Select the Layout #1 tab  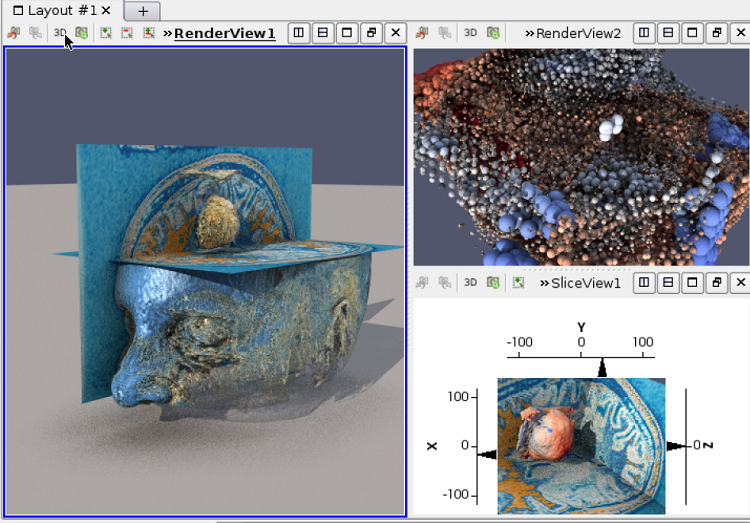[61, 10]
